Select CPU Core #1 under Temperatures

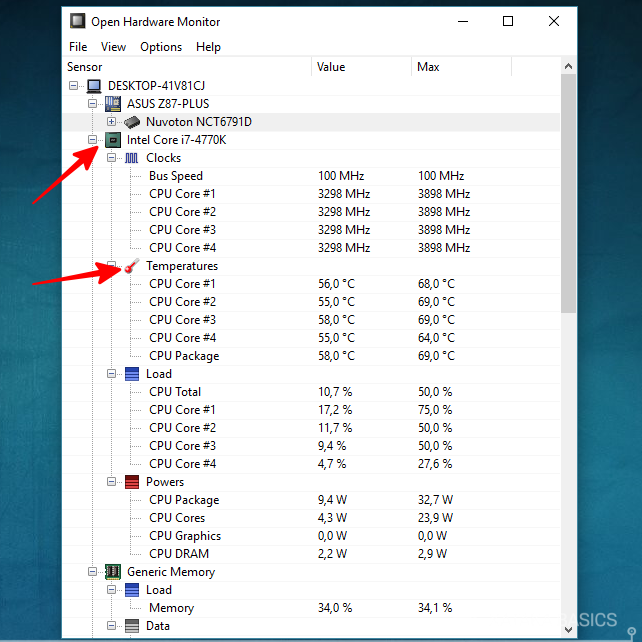(x=311, y=284)
